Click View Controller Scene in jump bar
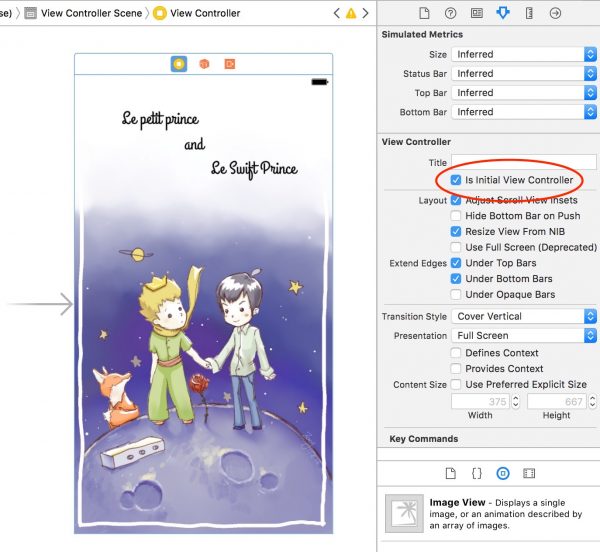 point(91,13)
